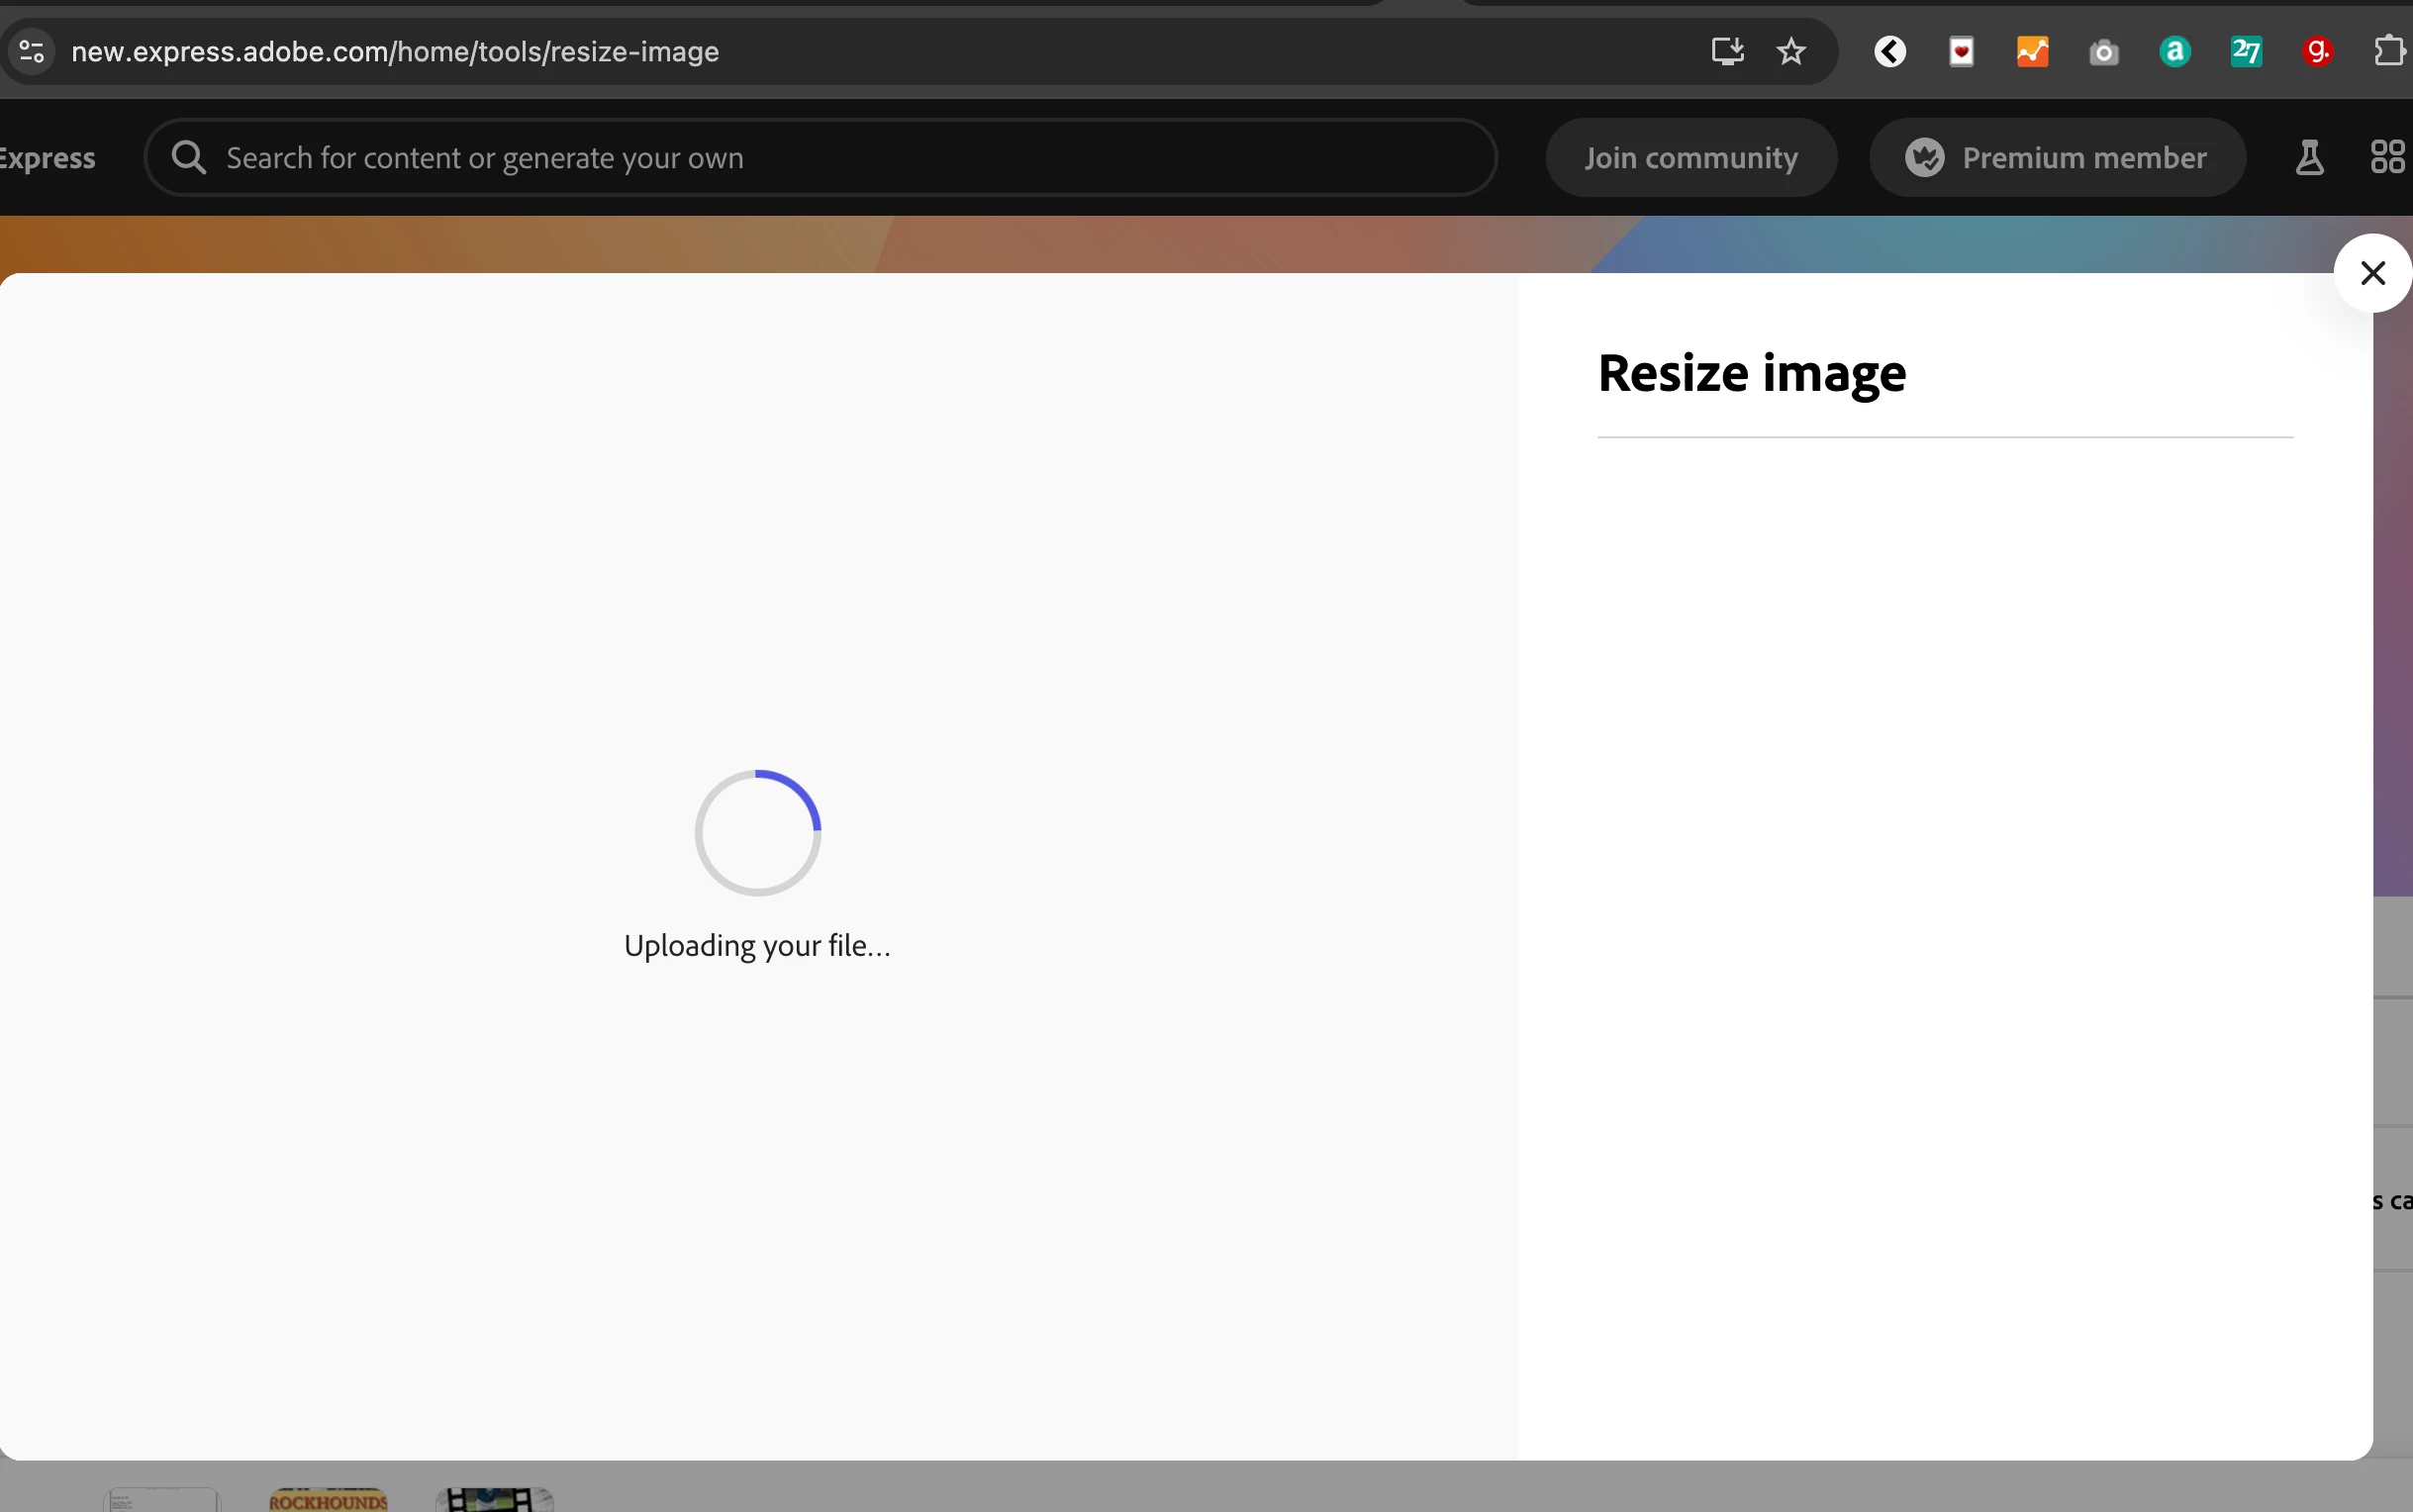This screenshot has height=1512, width=2413.
Task: Open the ROCKHOUNDS thumbnail at the bottom
Action: coord(328,1499)
